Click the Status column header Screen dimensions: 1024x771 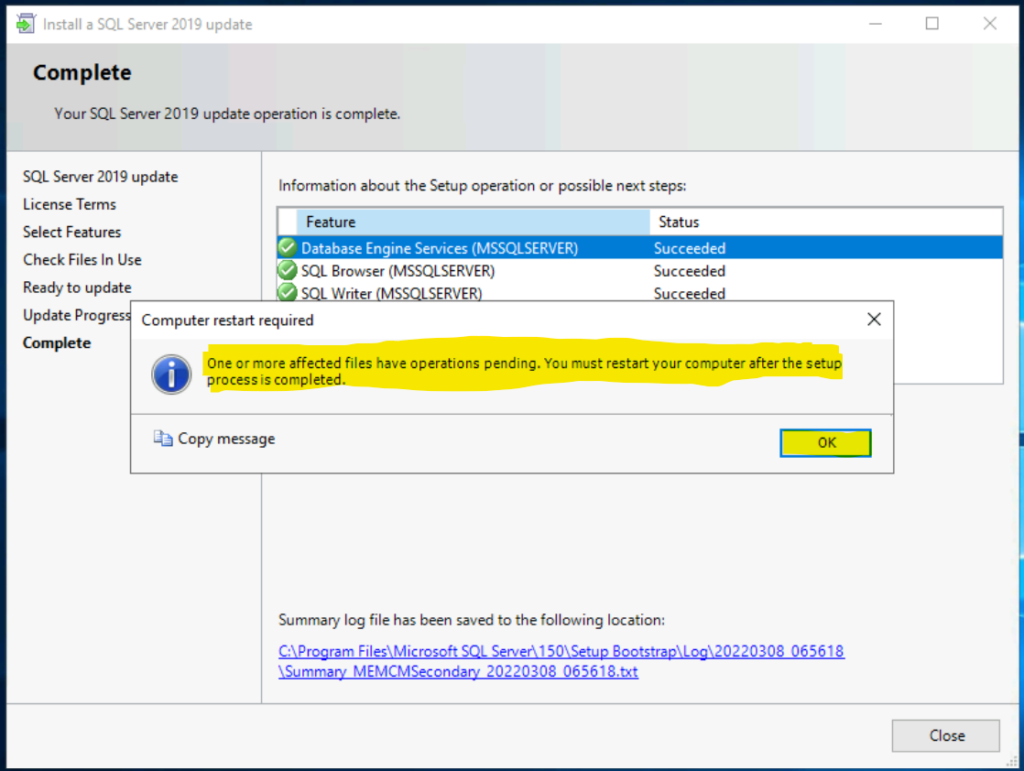point(826,222)
